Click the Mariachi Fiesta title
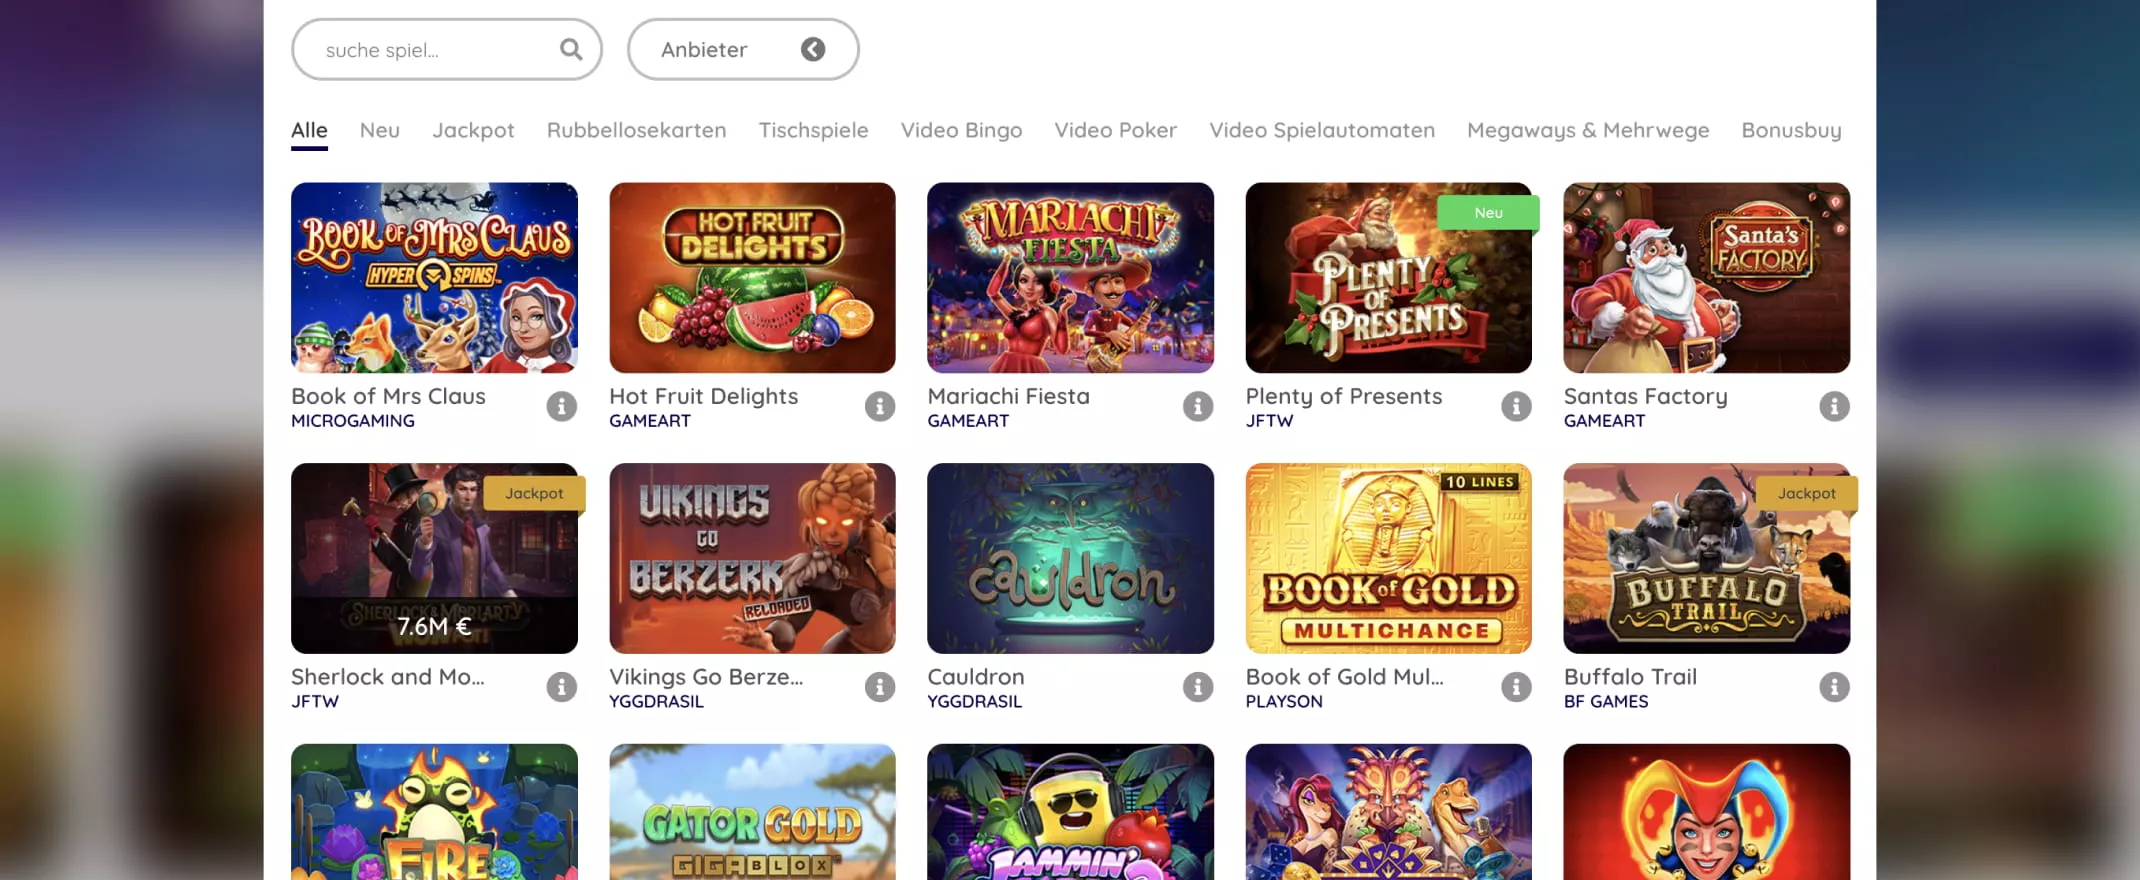 (1008, 396)
